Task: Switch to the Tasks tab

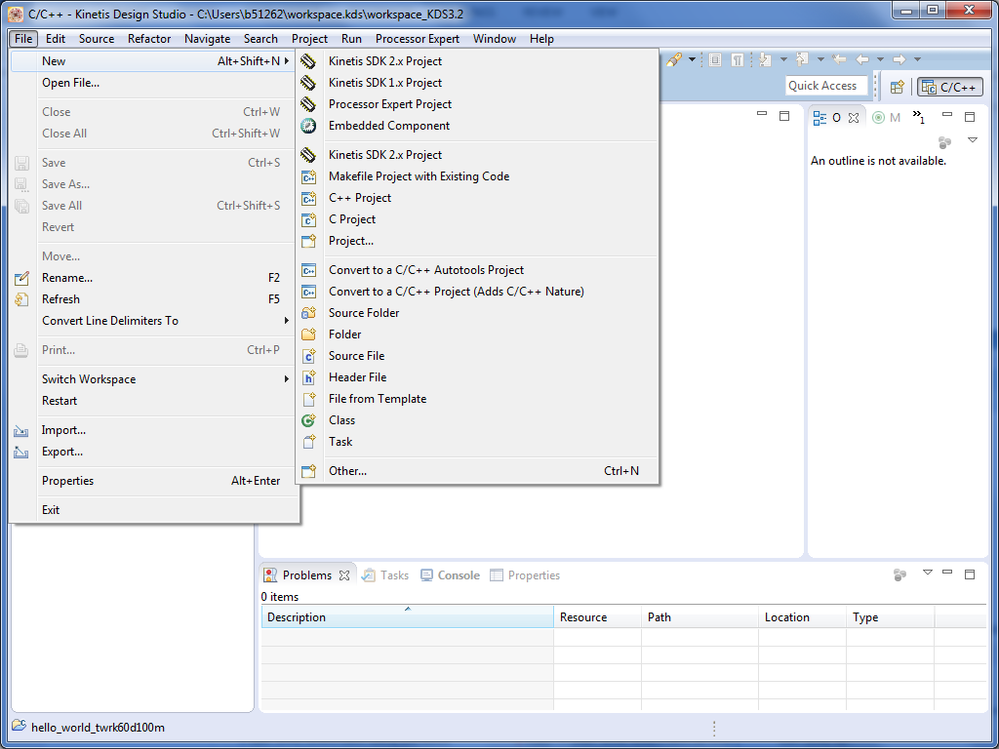Action: coord(385,575)
